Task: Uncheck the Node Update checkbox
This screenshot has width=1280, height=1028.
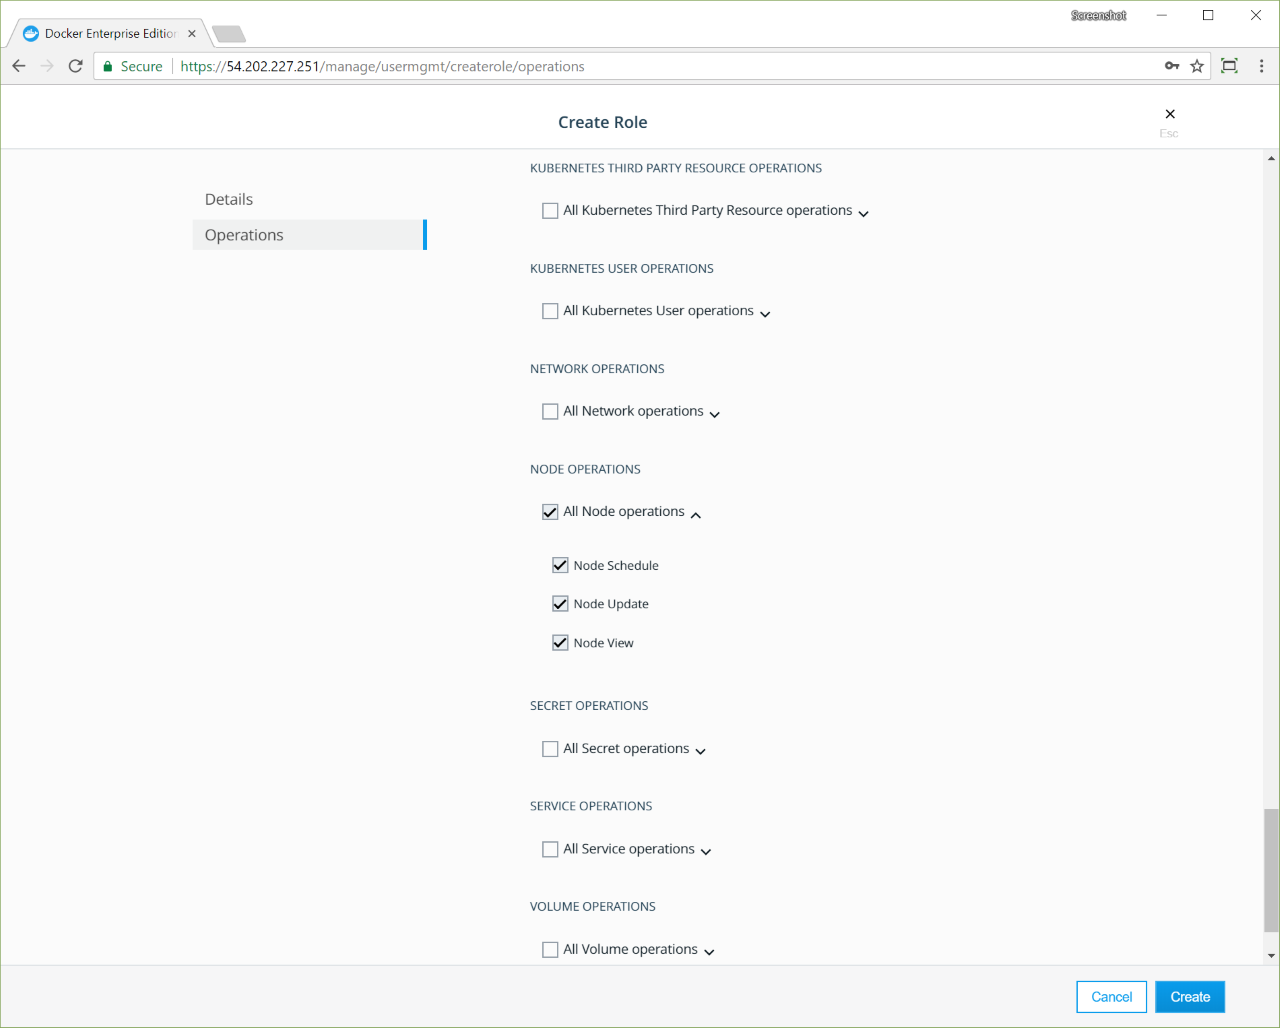Action: click(560, 604)
